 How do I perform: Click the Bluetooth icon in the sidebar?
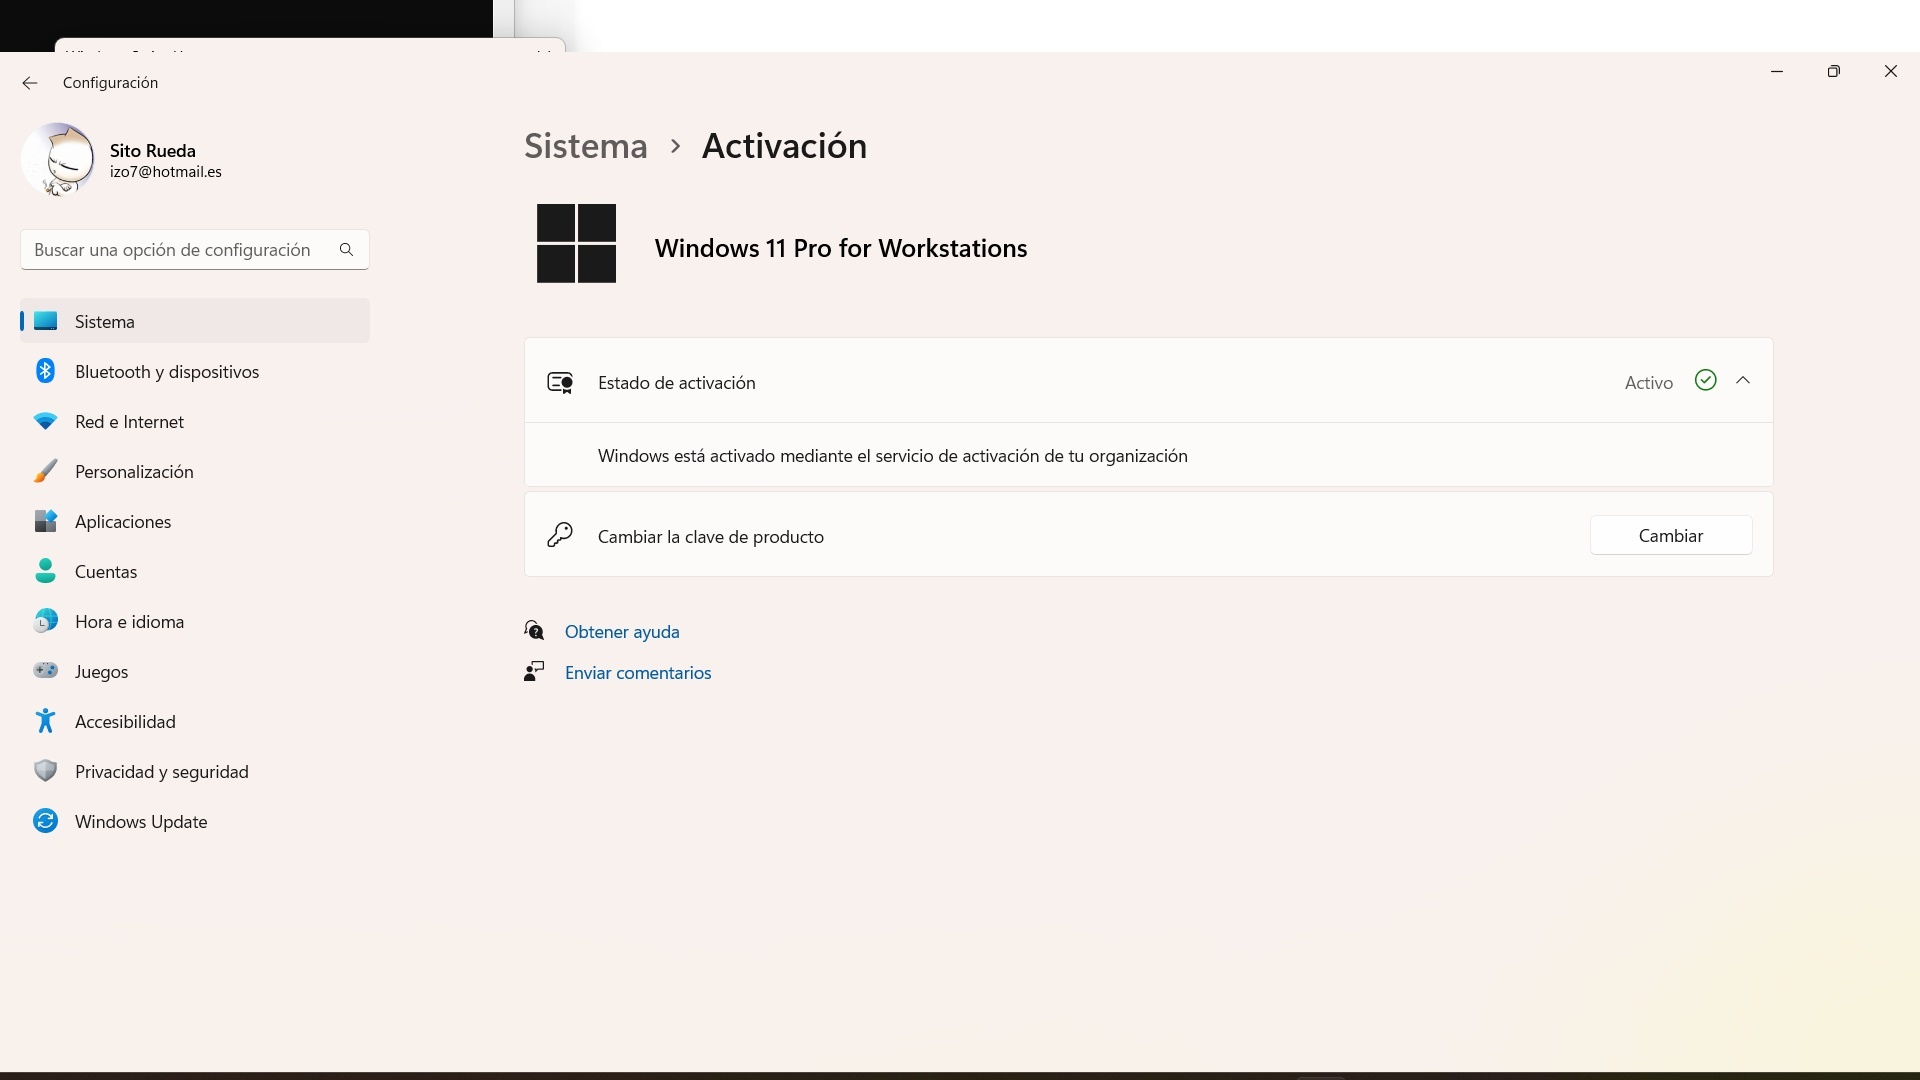pos(45,371)
